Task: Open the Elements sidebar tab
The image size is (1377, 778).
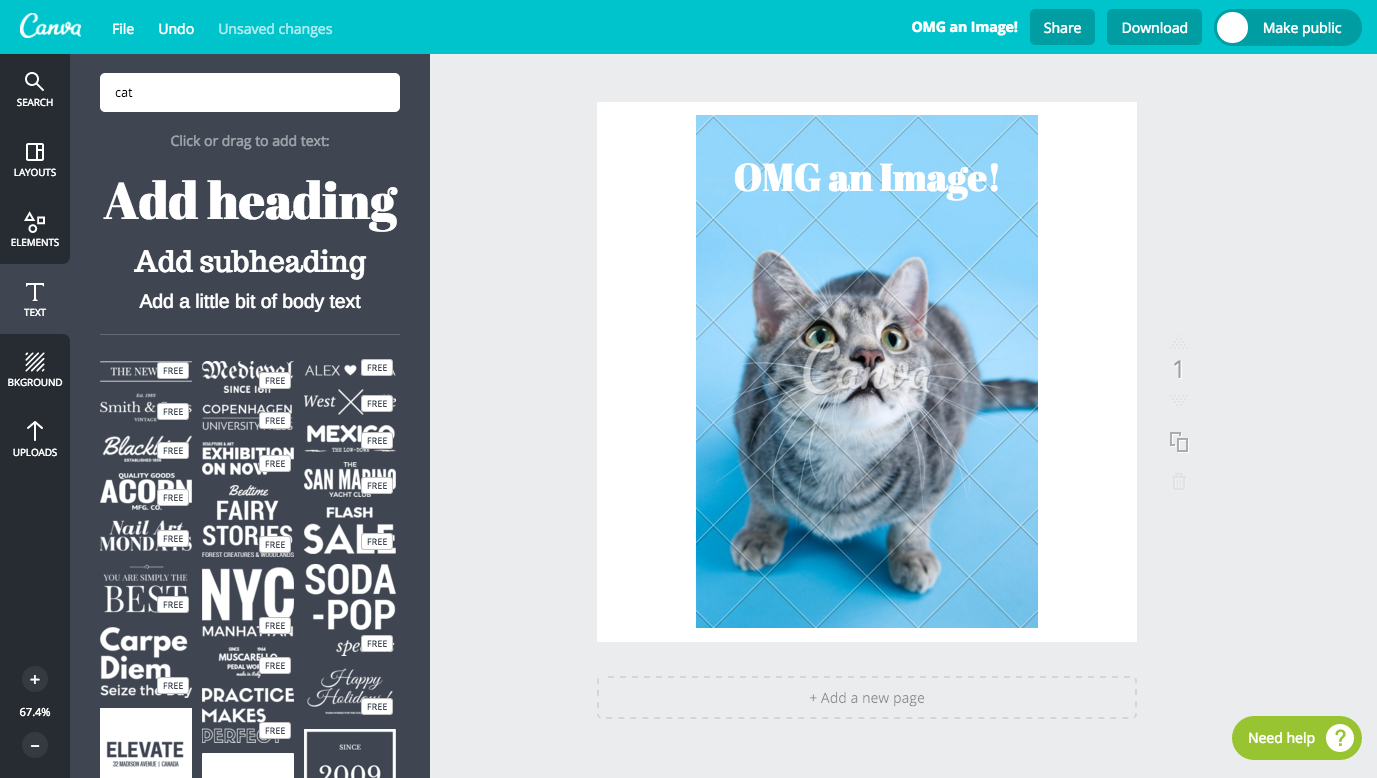Action: coord(35,229)
